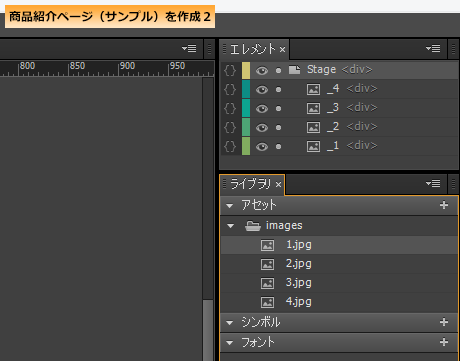This screenshot has height=361, width=460.
Task: Select the _2 <div> label
Action: (362, 126)
